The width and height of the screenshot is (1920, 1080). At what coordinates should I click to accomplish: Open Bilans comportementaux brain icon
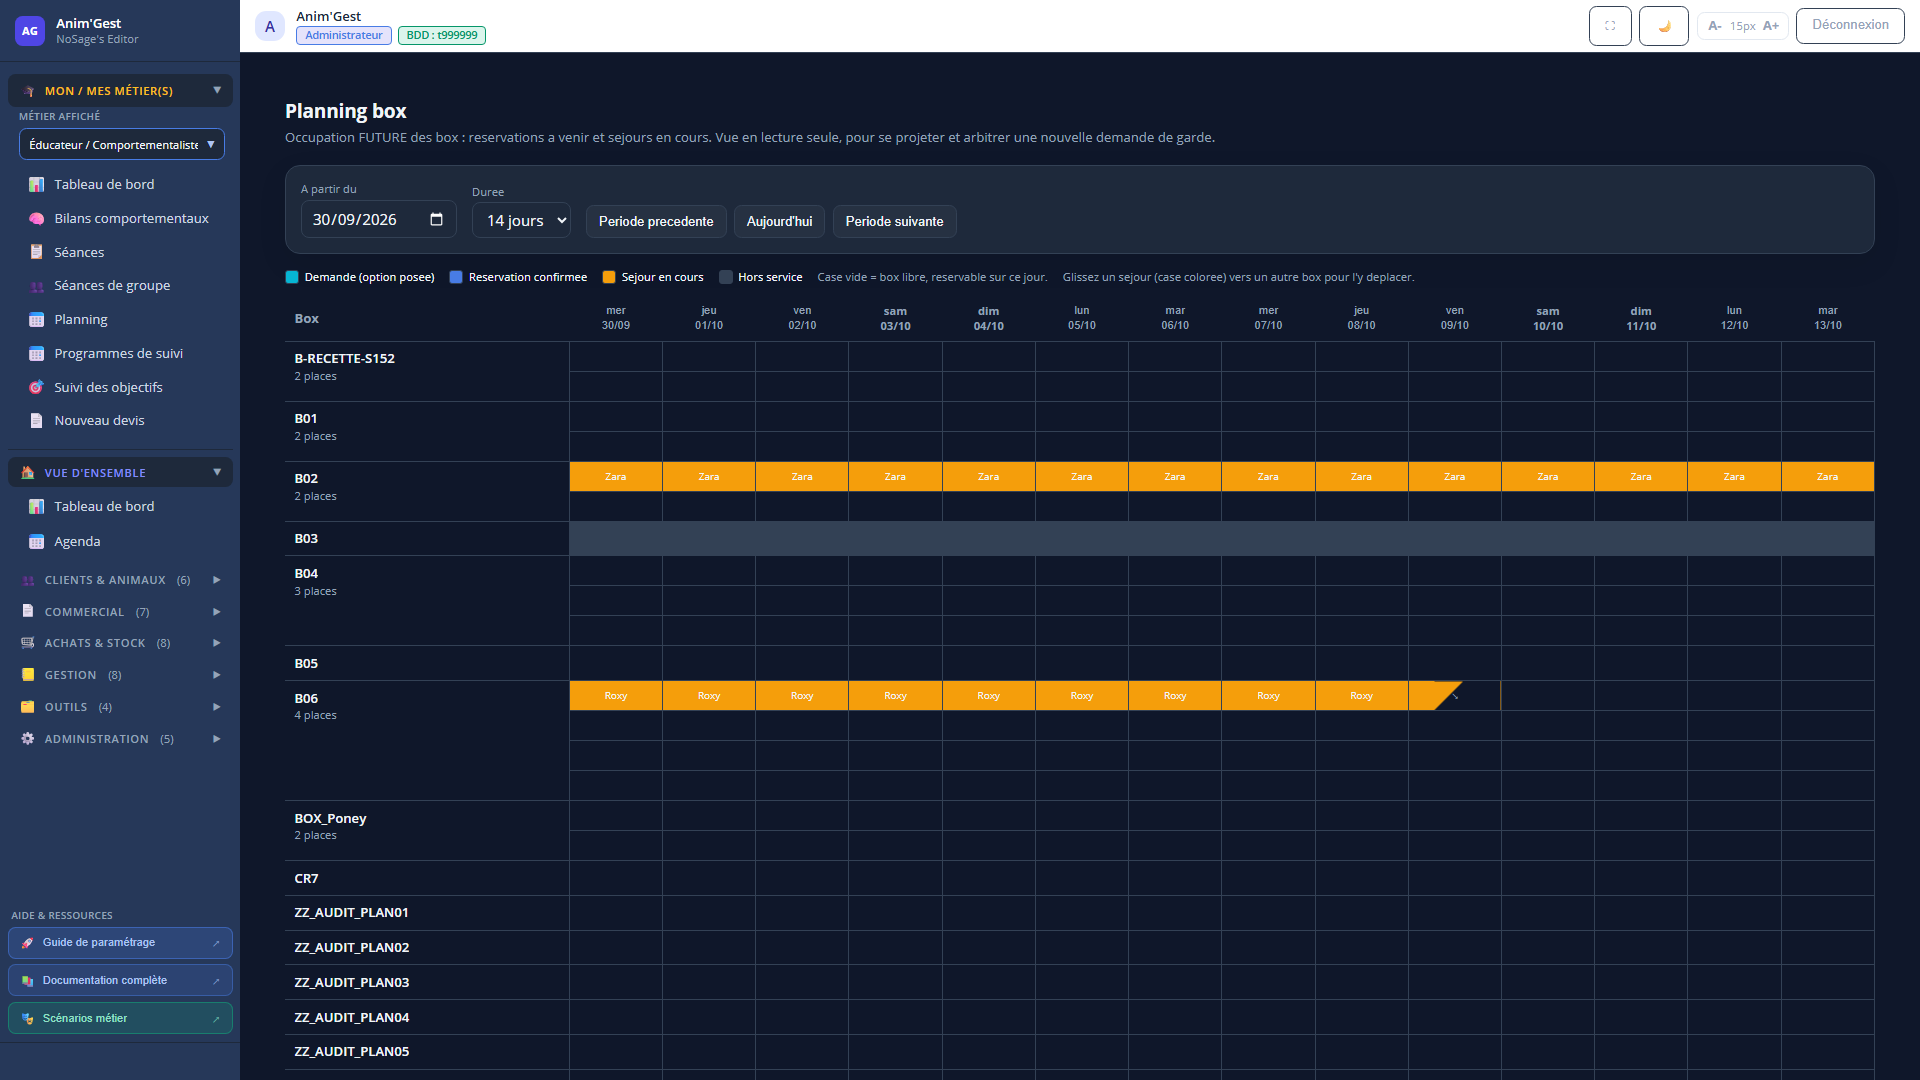tap(37, 219)
